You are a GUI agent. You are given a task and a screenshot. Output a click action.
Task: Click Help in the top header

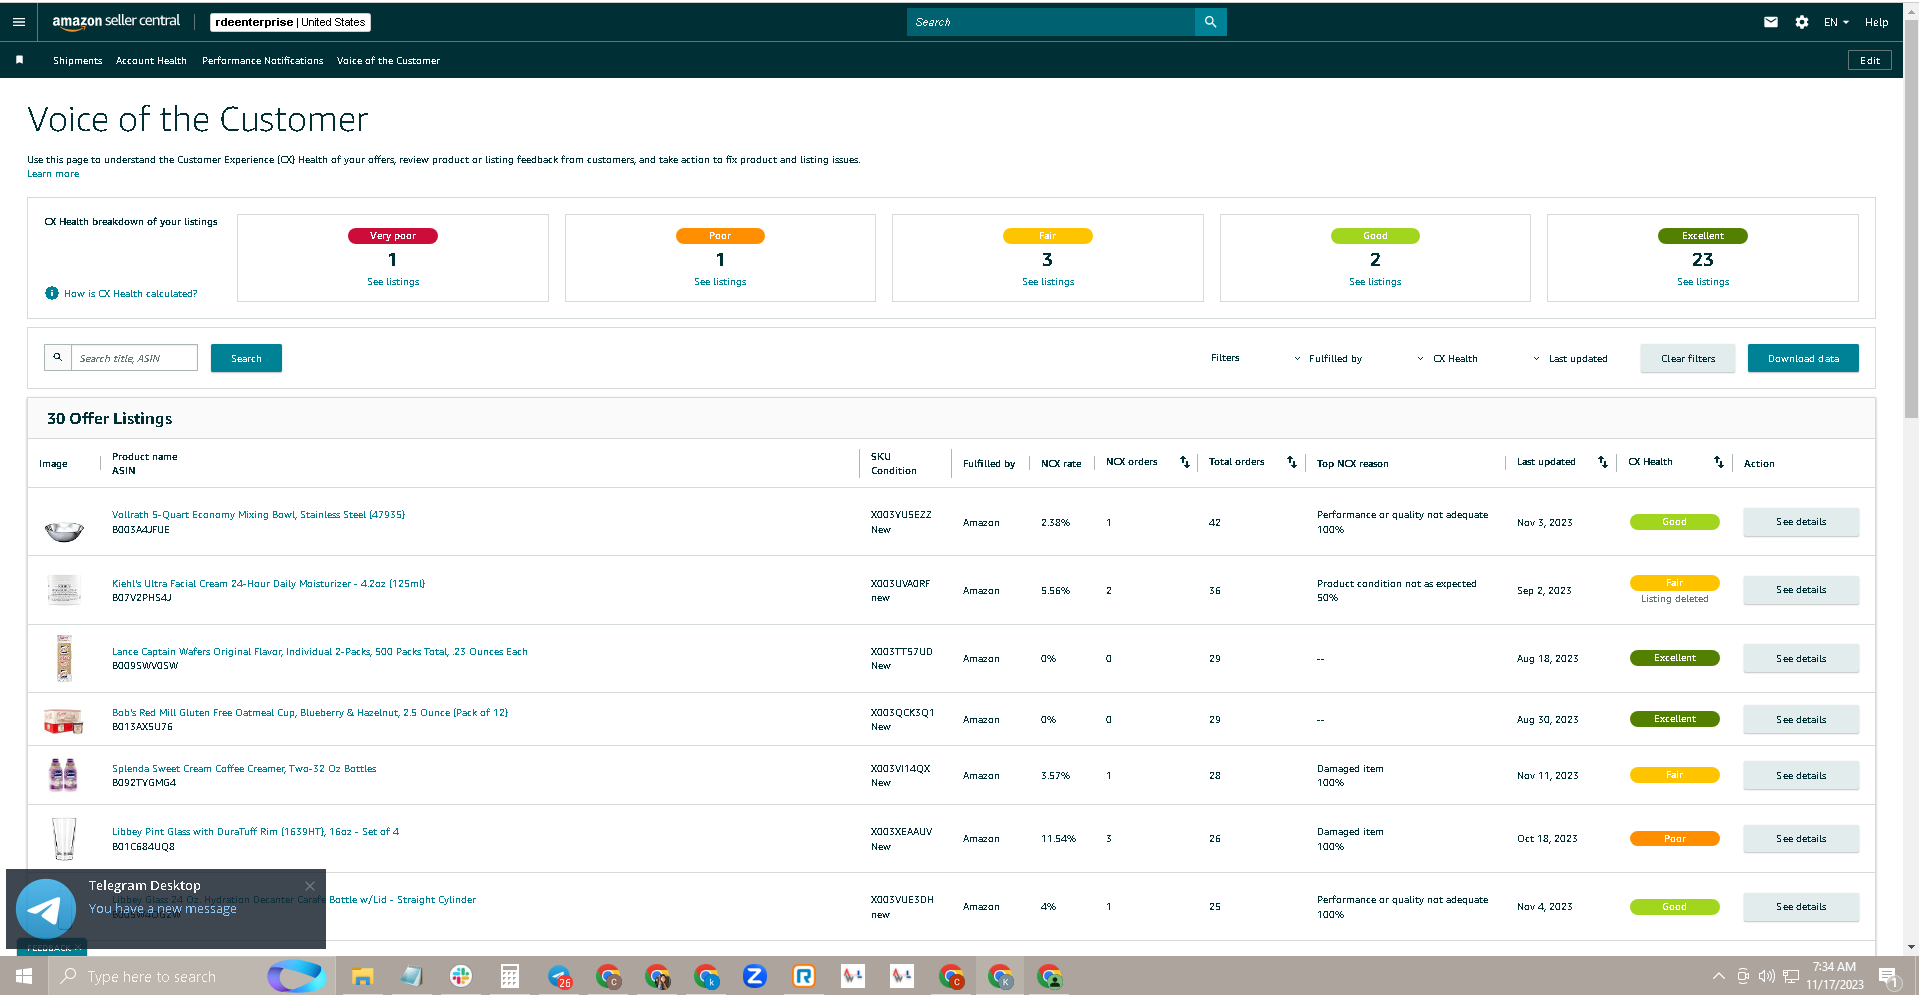[1876, 22]
